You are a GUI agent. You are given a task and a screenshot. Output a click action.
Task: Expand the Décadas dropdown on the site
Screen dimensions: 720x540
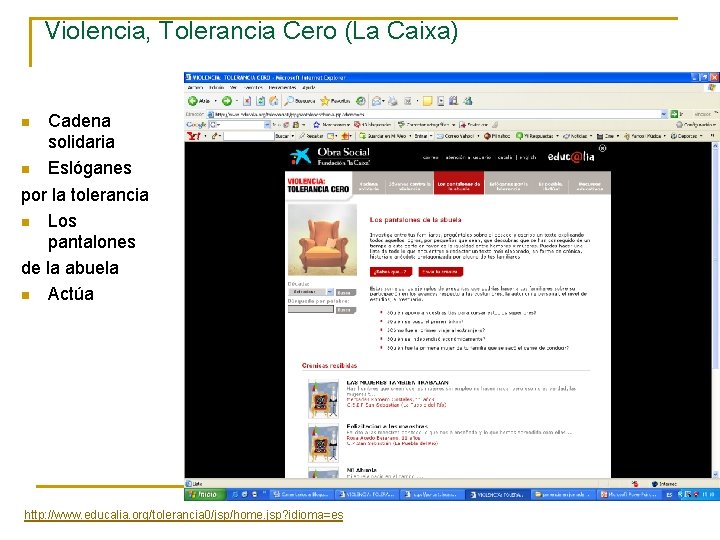[330, 292]
